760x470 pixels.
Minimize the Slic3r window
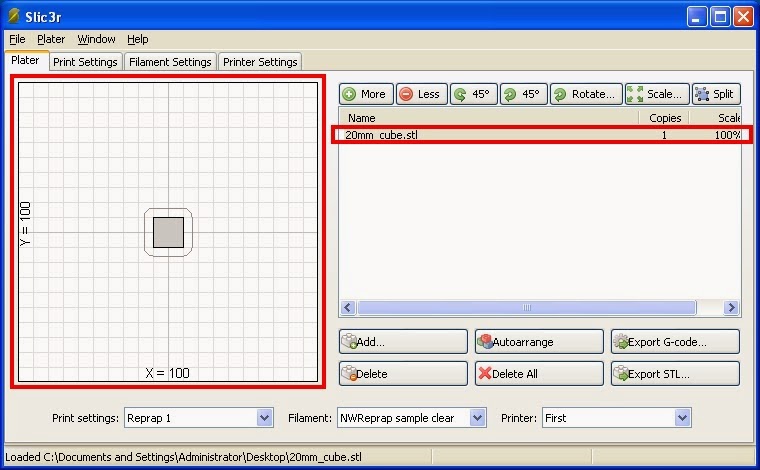point(697,17)
